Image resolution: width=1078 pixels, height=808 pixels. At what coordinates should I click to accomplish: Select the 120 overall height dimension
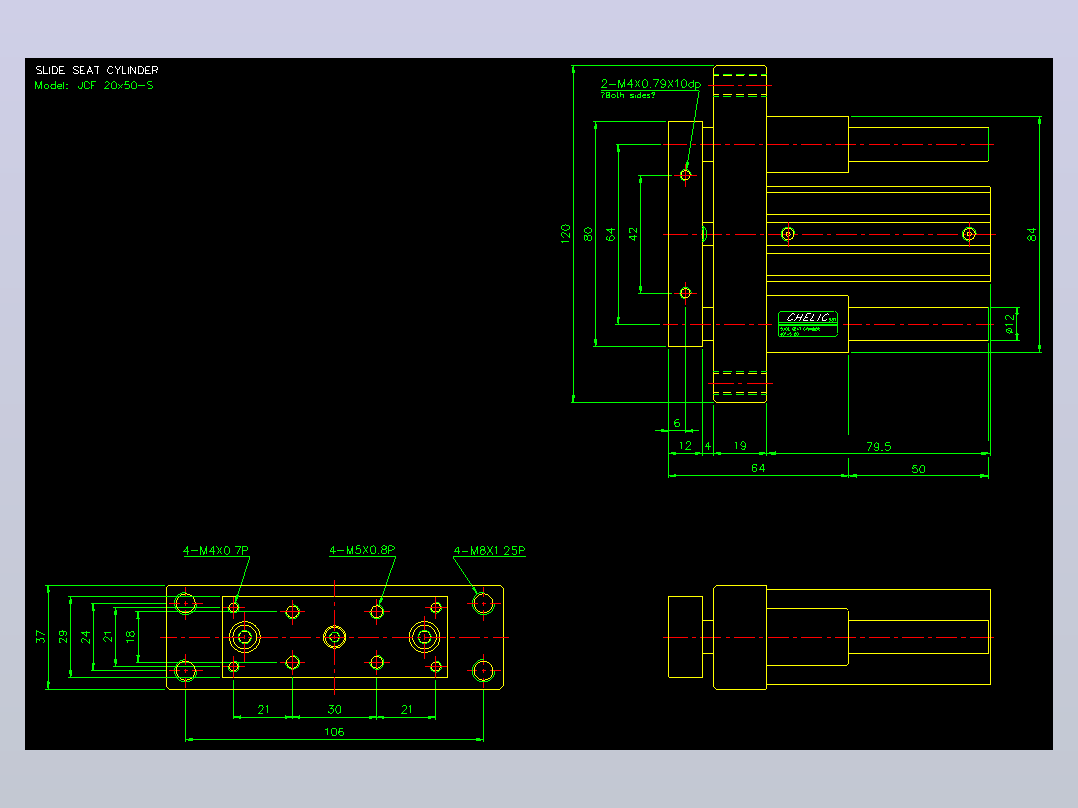[x=566, y=233]
